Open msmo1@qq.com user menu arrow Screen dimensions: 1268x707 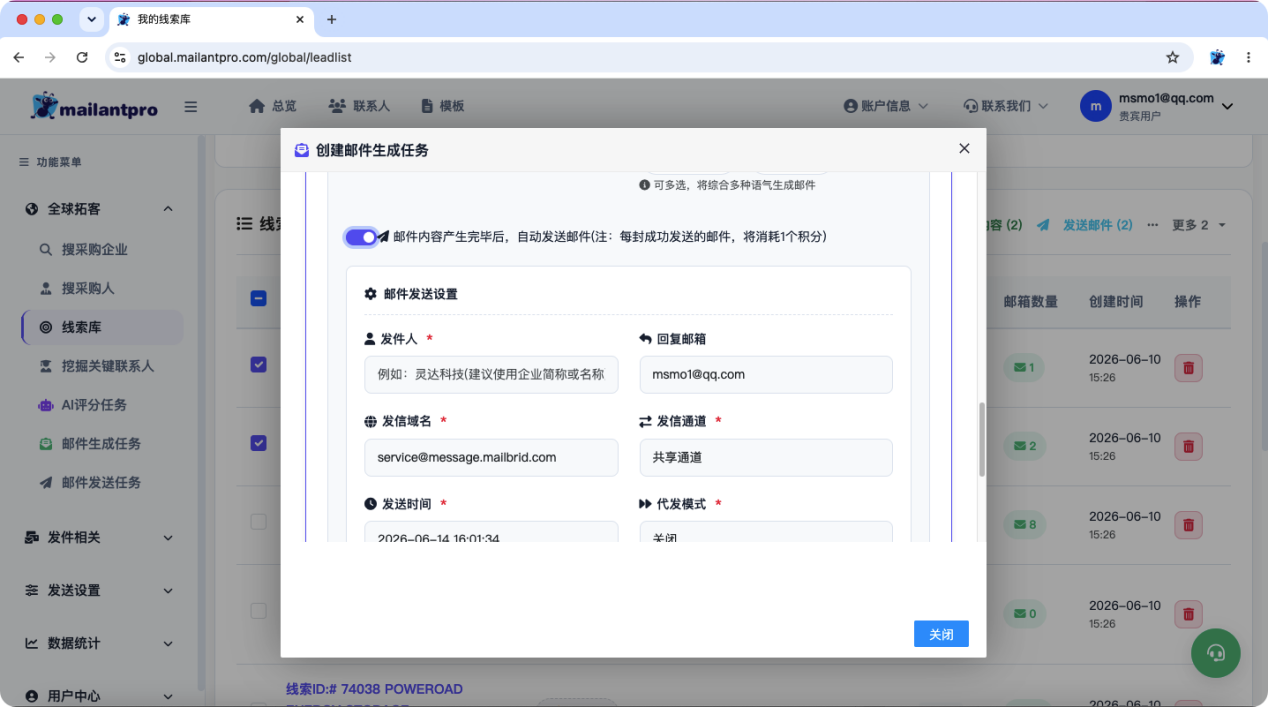1228,106
